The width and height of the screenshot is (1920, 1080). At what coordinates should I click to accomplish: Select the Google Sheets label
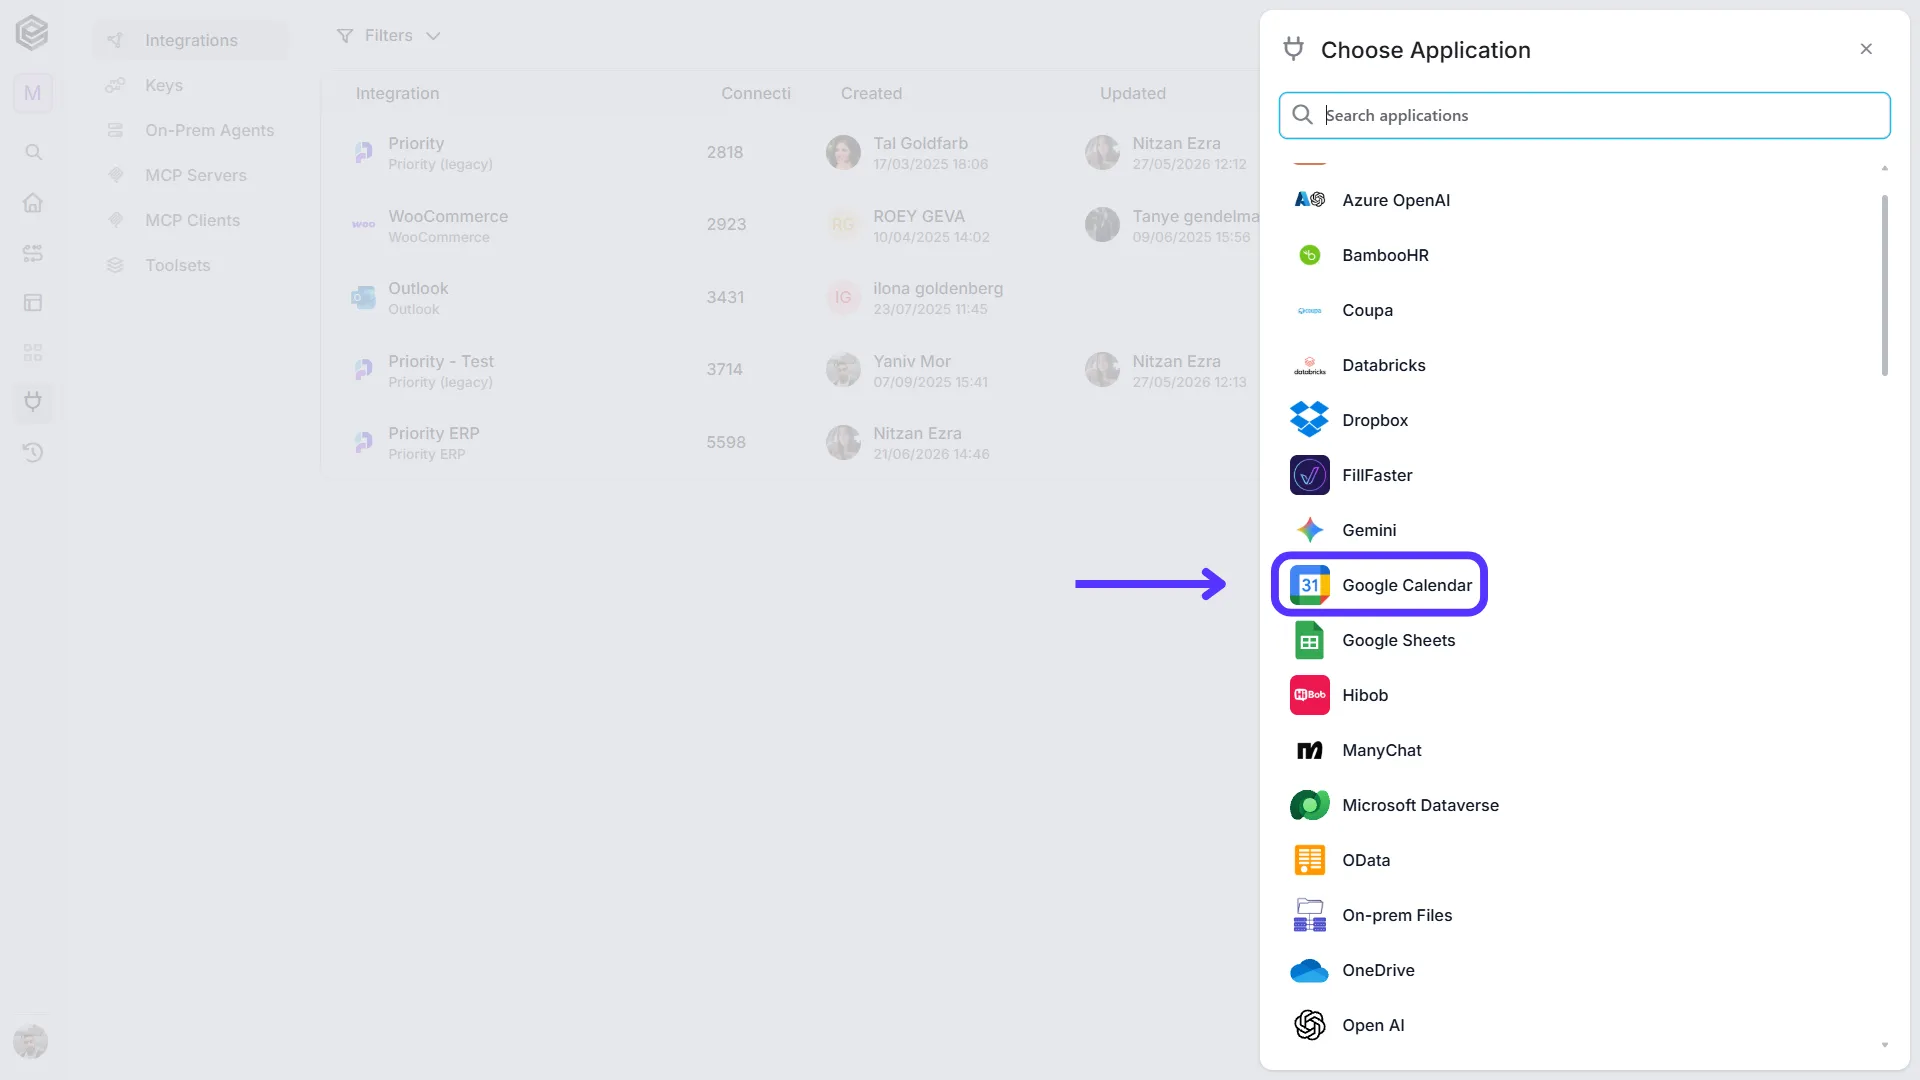[x=1398, y=640]
